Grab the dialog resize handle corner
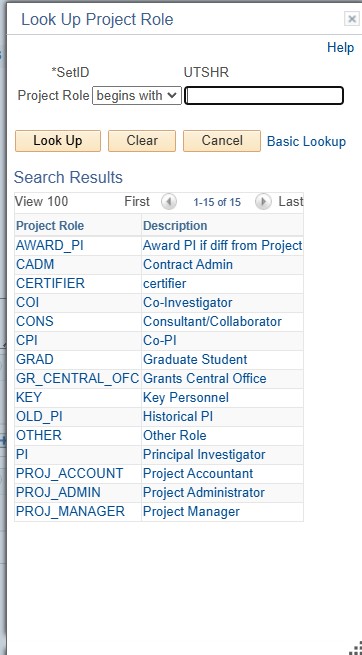Viewport: 362px width, 655px height. click(355, 648)
